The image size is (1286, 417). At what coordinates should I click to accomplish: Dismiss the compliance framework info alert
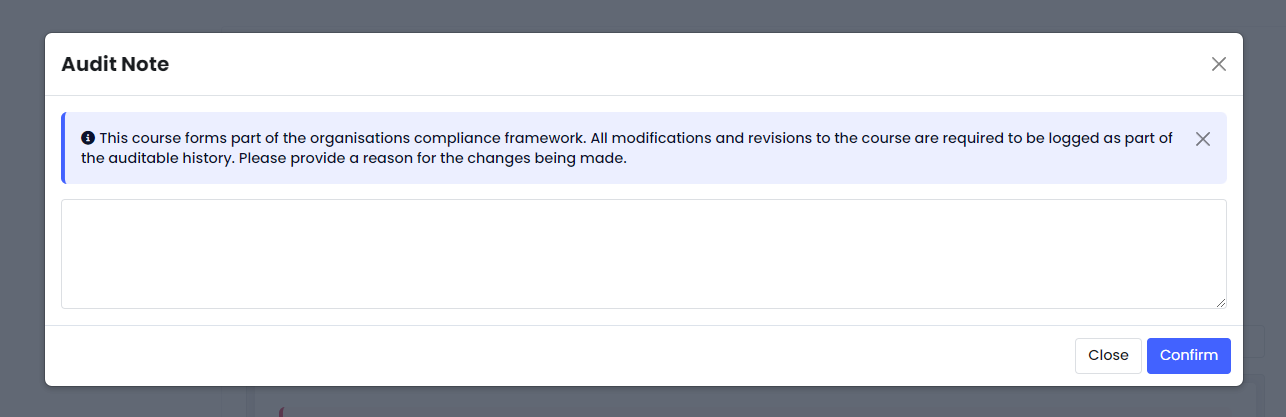1203,139
